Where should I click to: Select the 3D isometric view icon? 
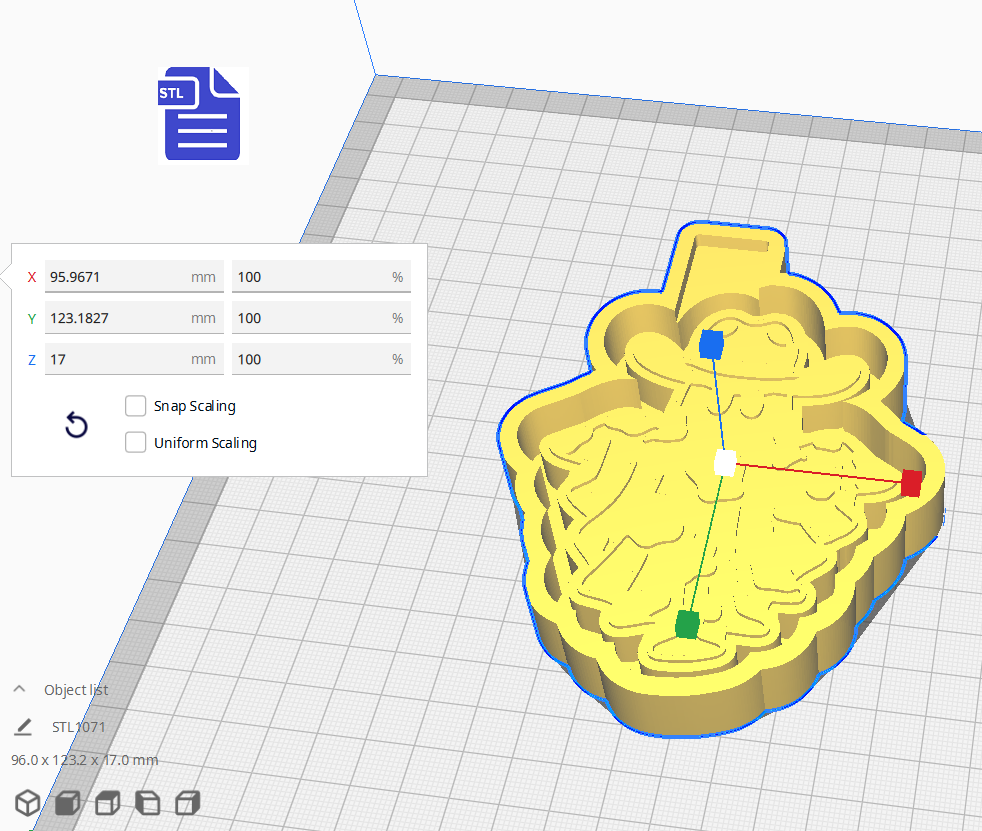[x=27, y=802]
